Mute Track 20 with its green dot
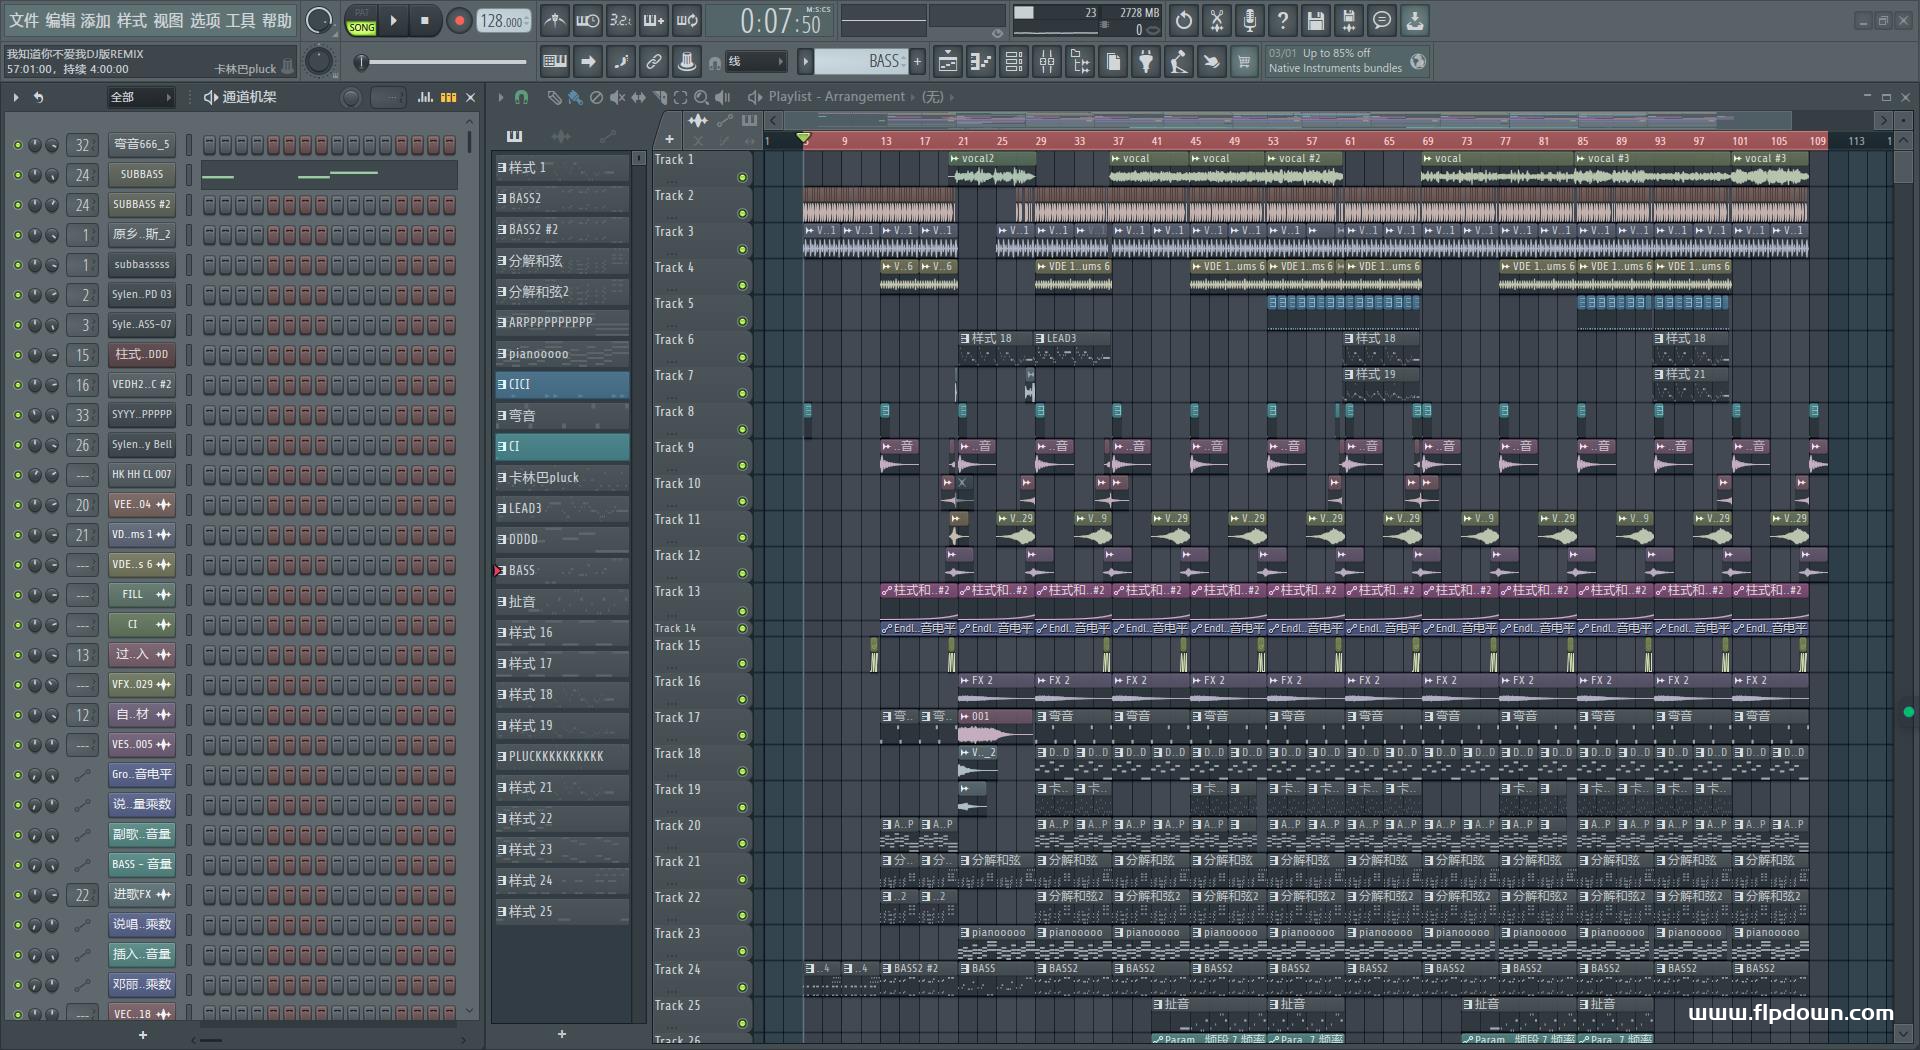Image resolution: width=1920 pixels, height=1050 pixels. [x=742, y=844]
